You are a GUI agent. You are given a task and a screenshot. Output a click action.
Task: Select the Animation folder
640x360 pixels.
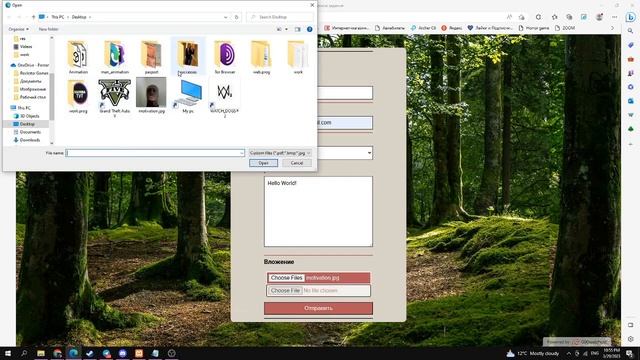pyautogui.click(x=78, y=57)
